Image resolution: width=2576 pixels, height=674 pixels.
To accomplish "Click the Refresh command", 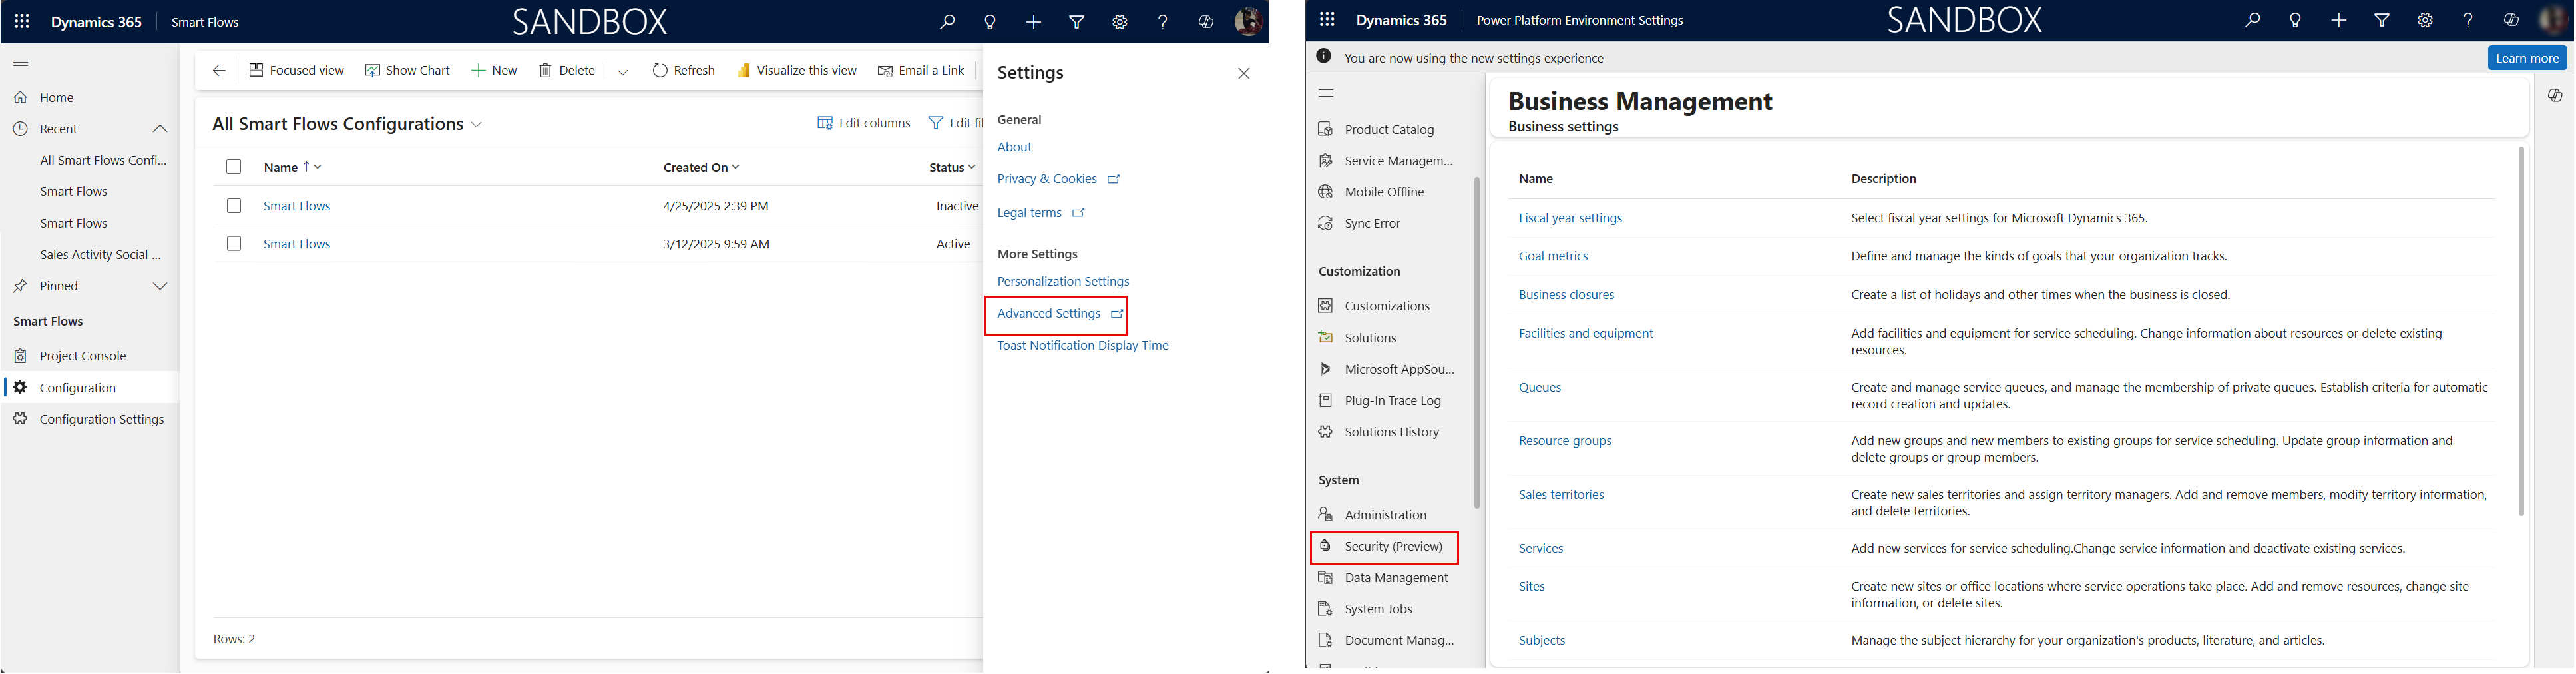I will [684, 70].
